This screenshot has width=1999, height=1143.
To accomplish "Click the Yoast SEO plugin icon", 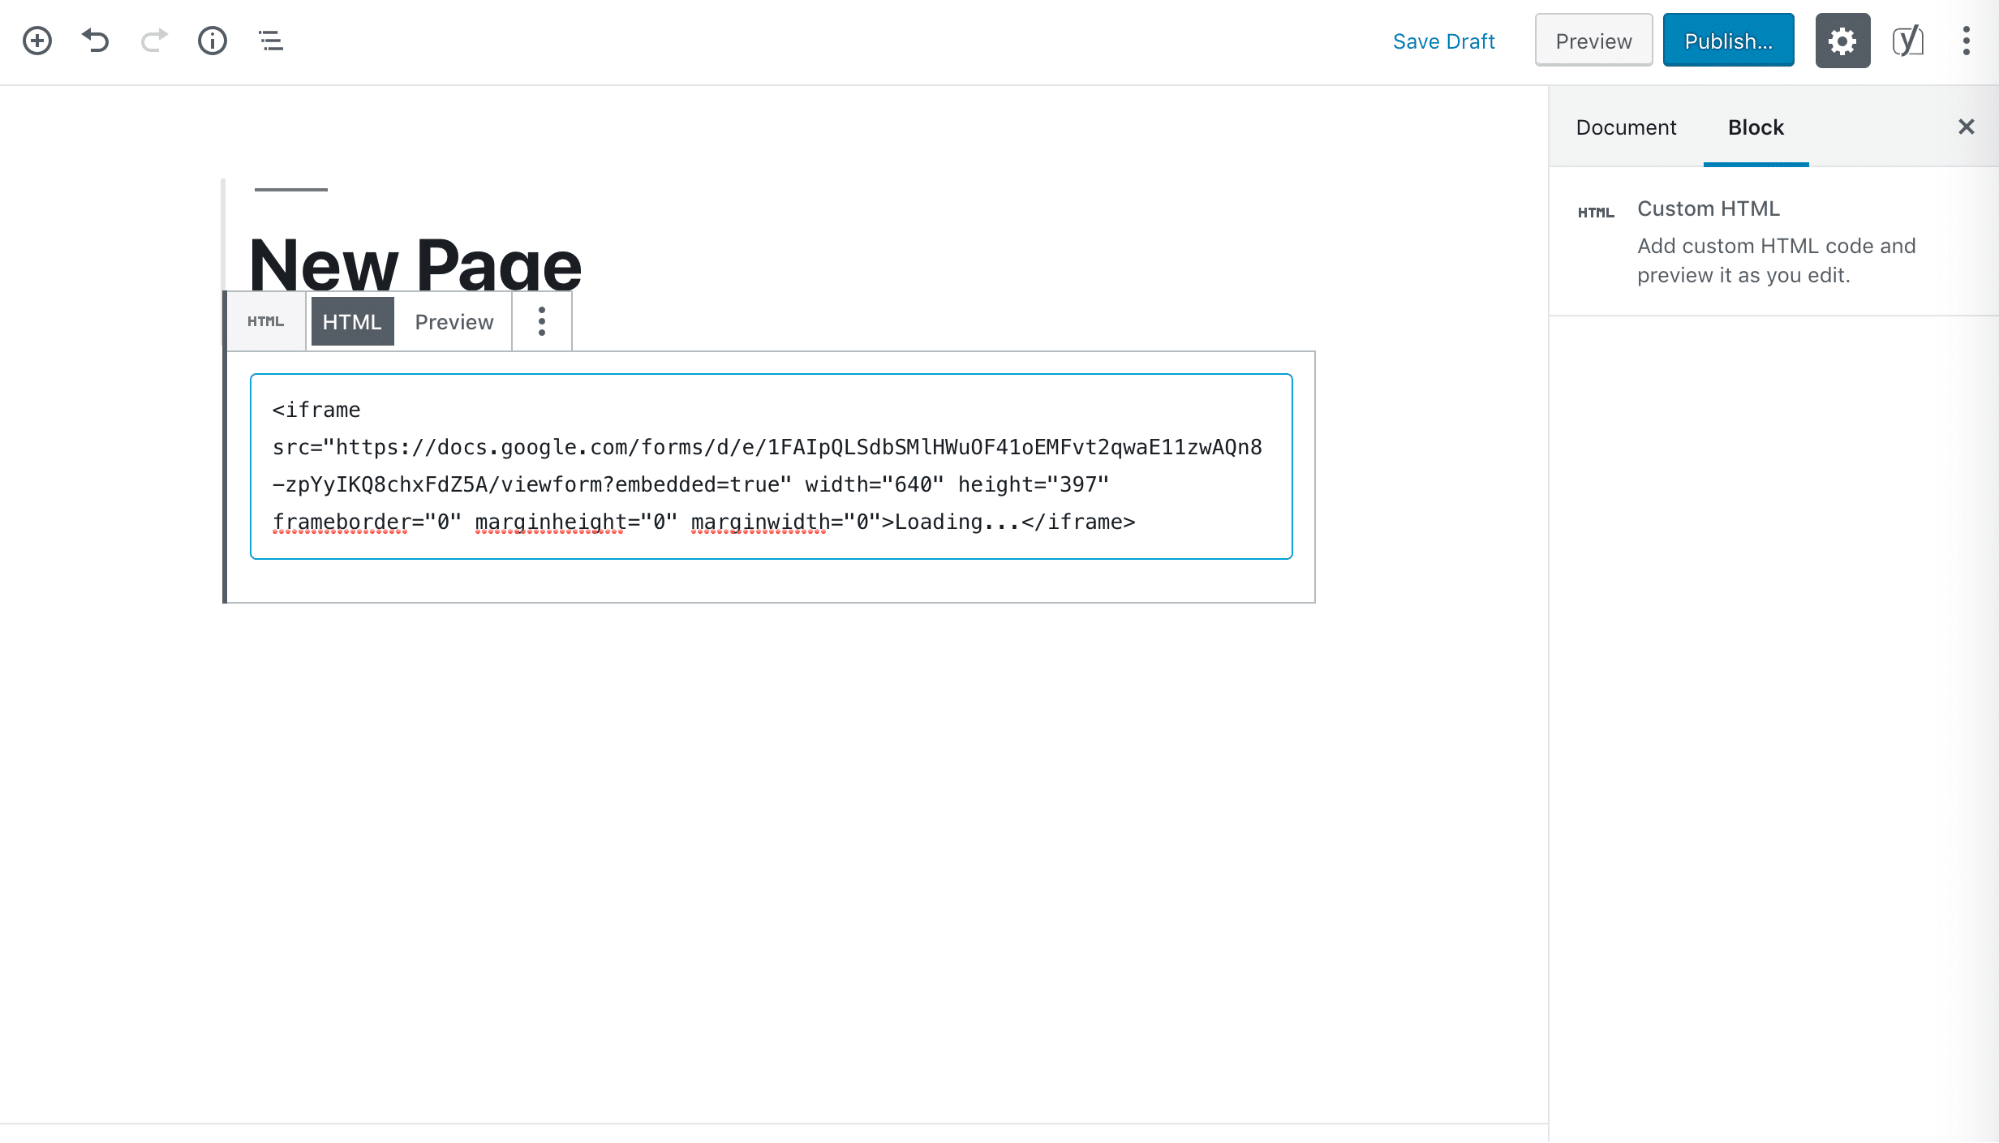I will [x=1907, y=40].
